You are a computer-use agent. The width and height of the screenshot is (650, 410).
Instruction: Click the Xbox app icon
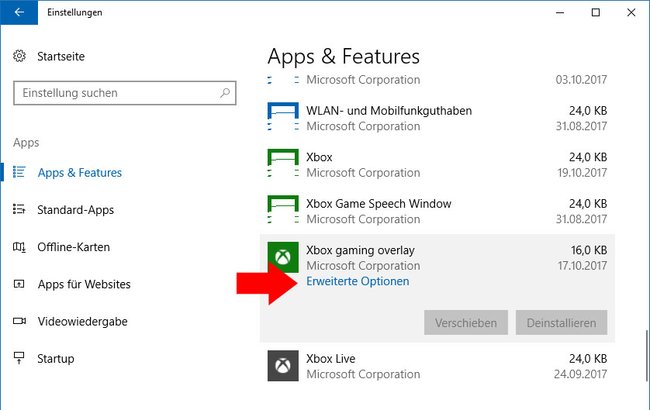[x=283, y=163]
